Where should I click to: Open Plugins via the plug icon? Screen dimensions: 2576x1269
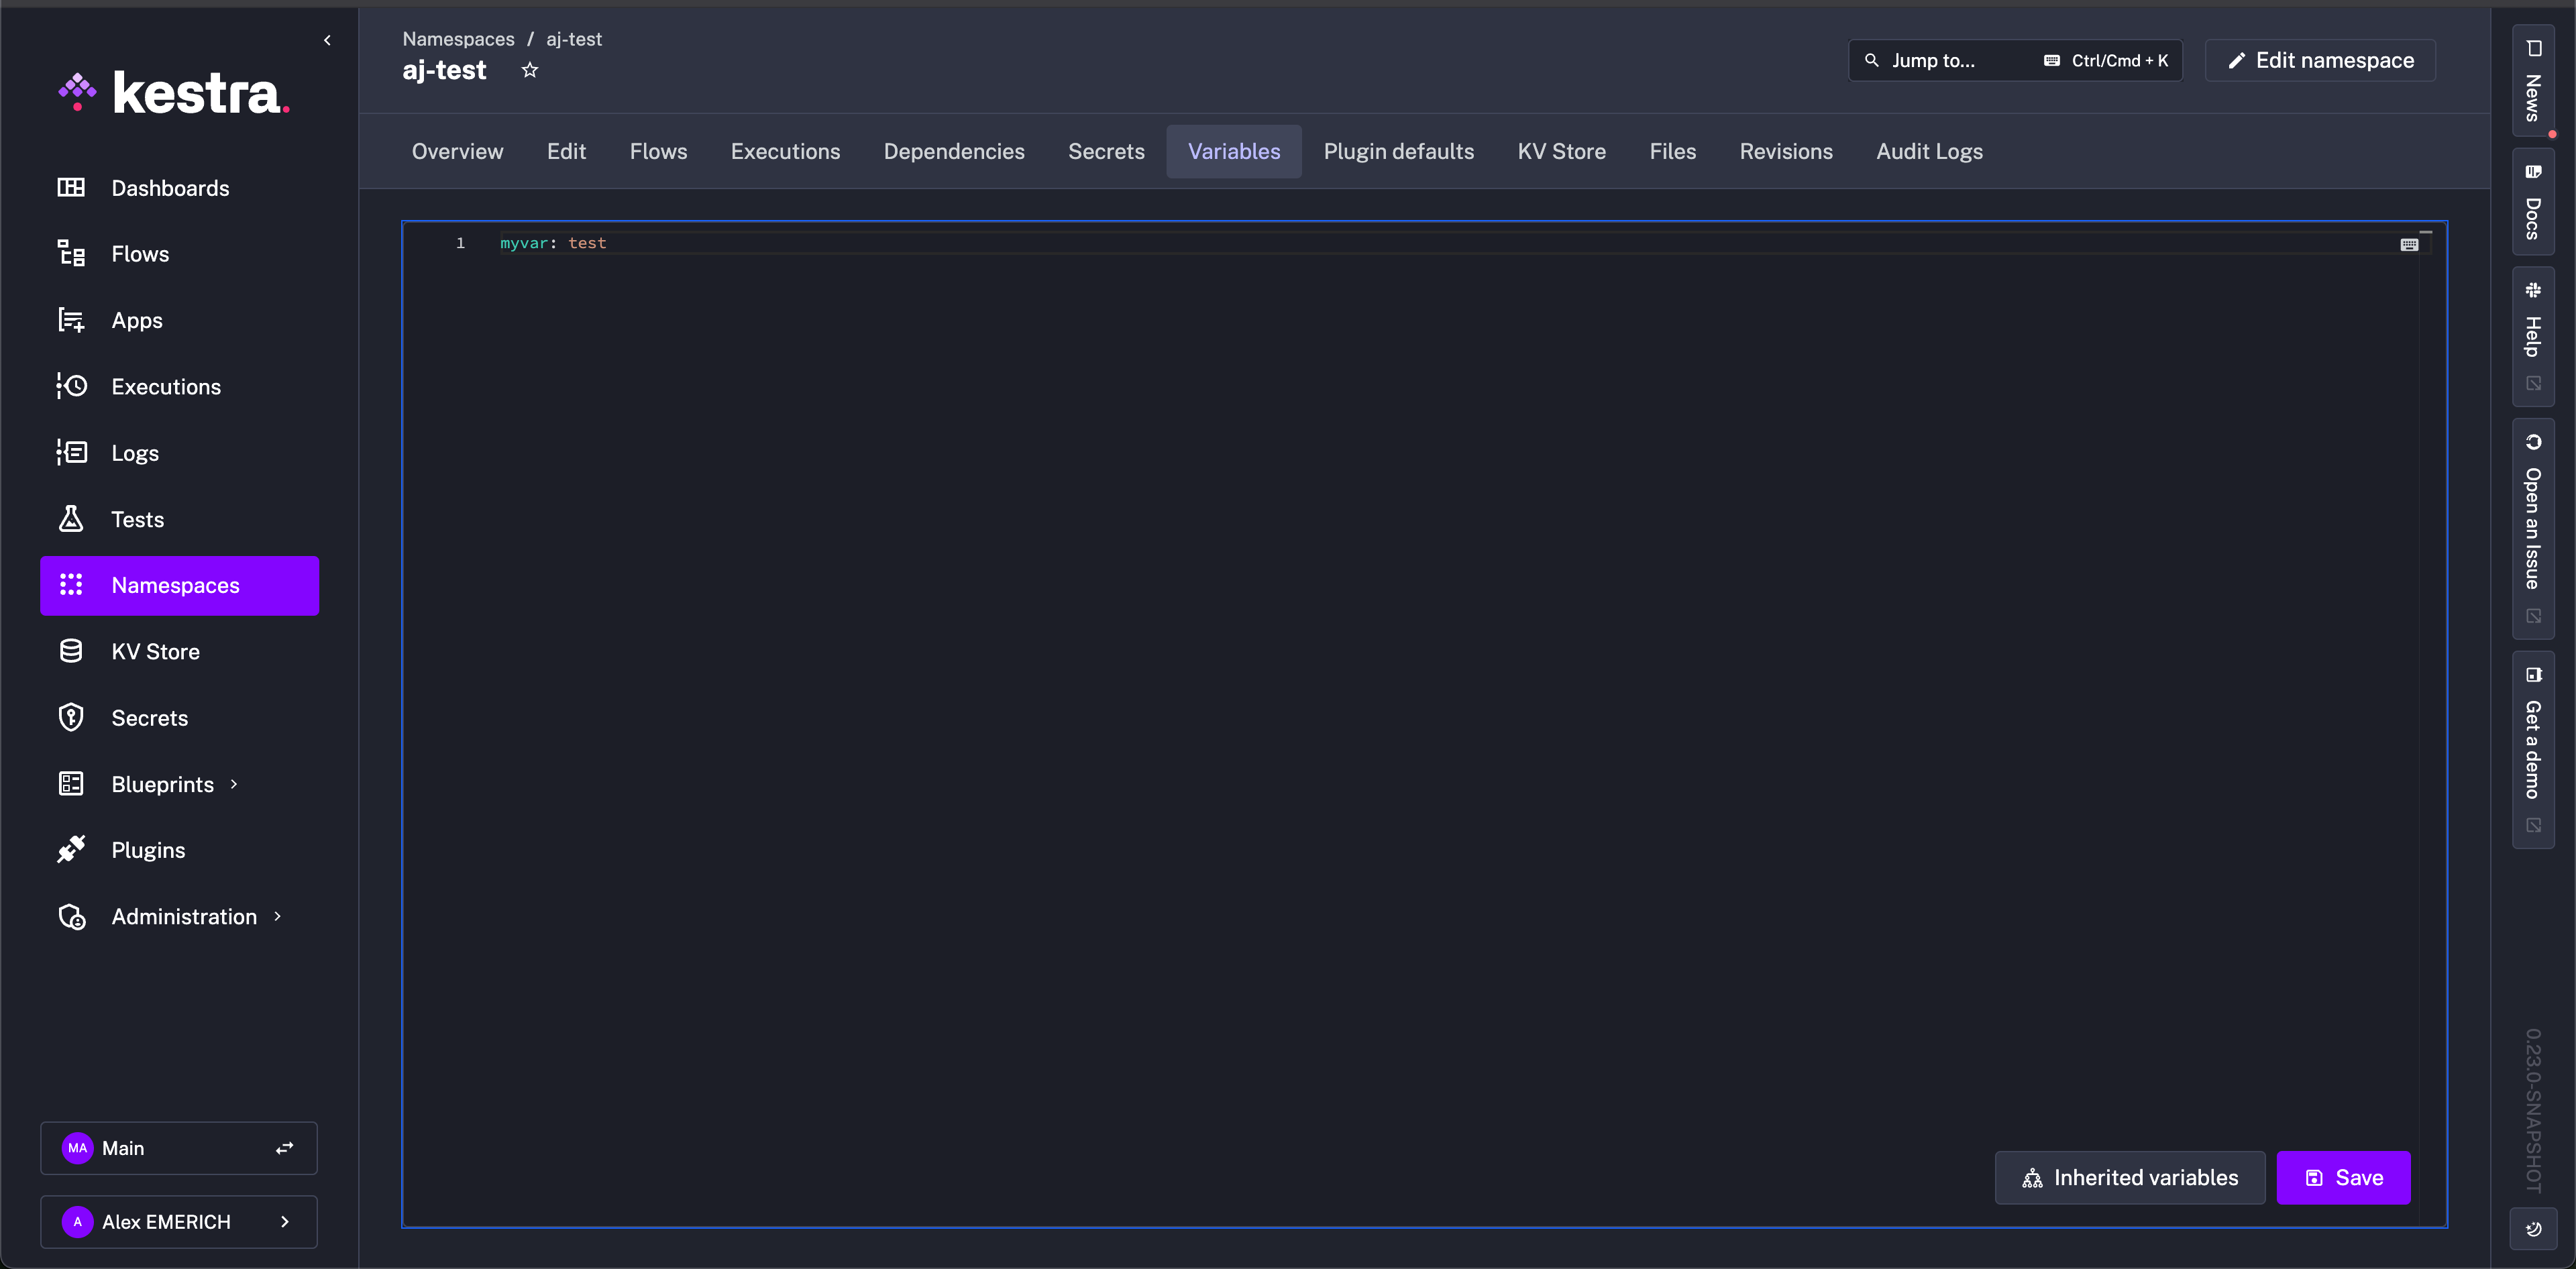[x=71, y=850]
